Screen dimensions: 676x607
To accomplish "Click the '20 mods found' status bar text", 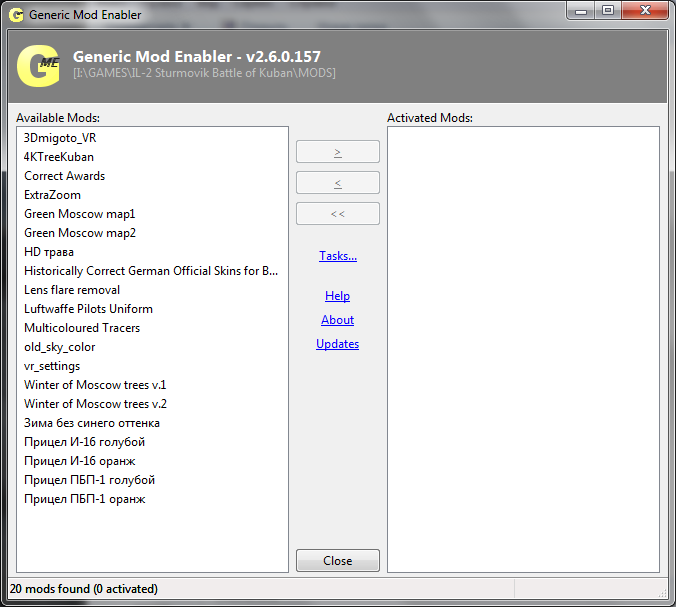I will pos(84,589).
